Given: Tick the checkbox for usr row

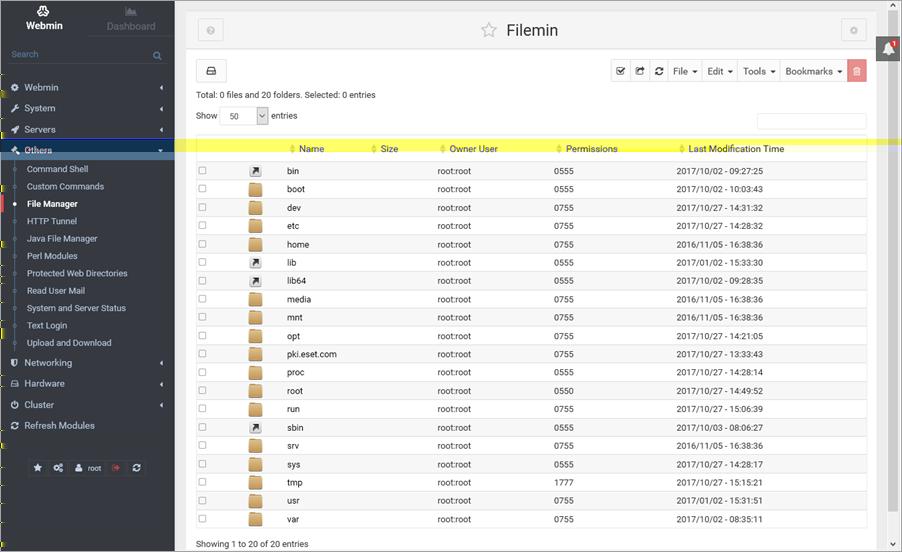Looking at the screenshot, I should [202, 500].
